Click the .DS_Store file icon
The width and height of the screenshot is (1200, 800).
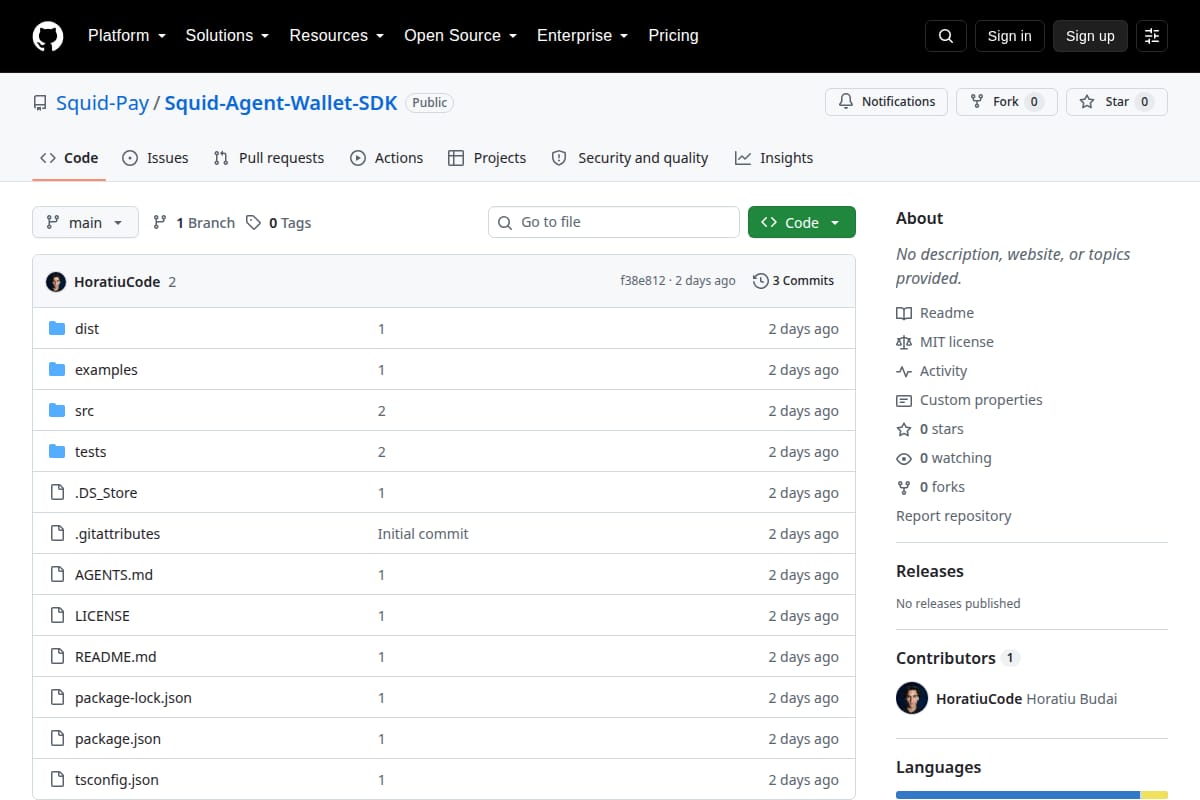click(57, 493)
